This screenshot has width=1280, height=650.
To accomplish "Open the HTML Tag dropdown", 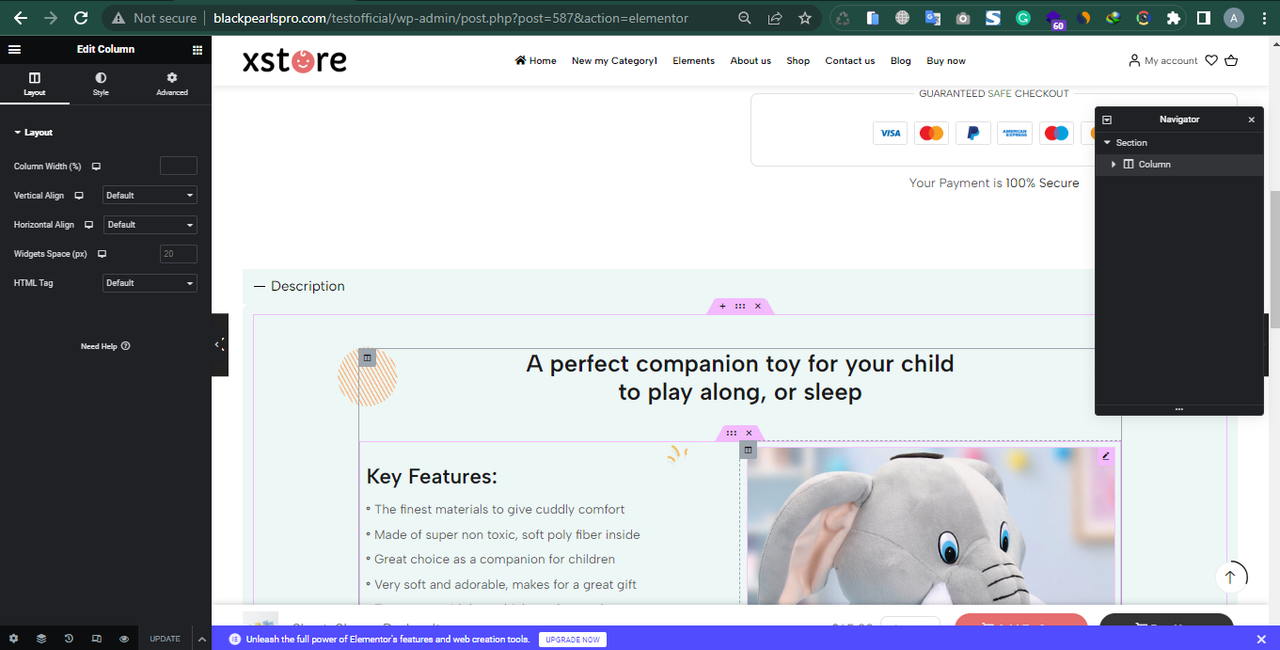I will point(150,283).
